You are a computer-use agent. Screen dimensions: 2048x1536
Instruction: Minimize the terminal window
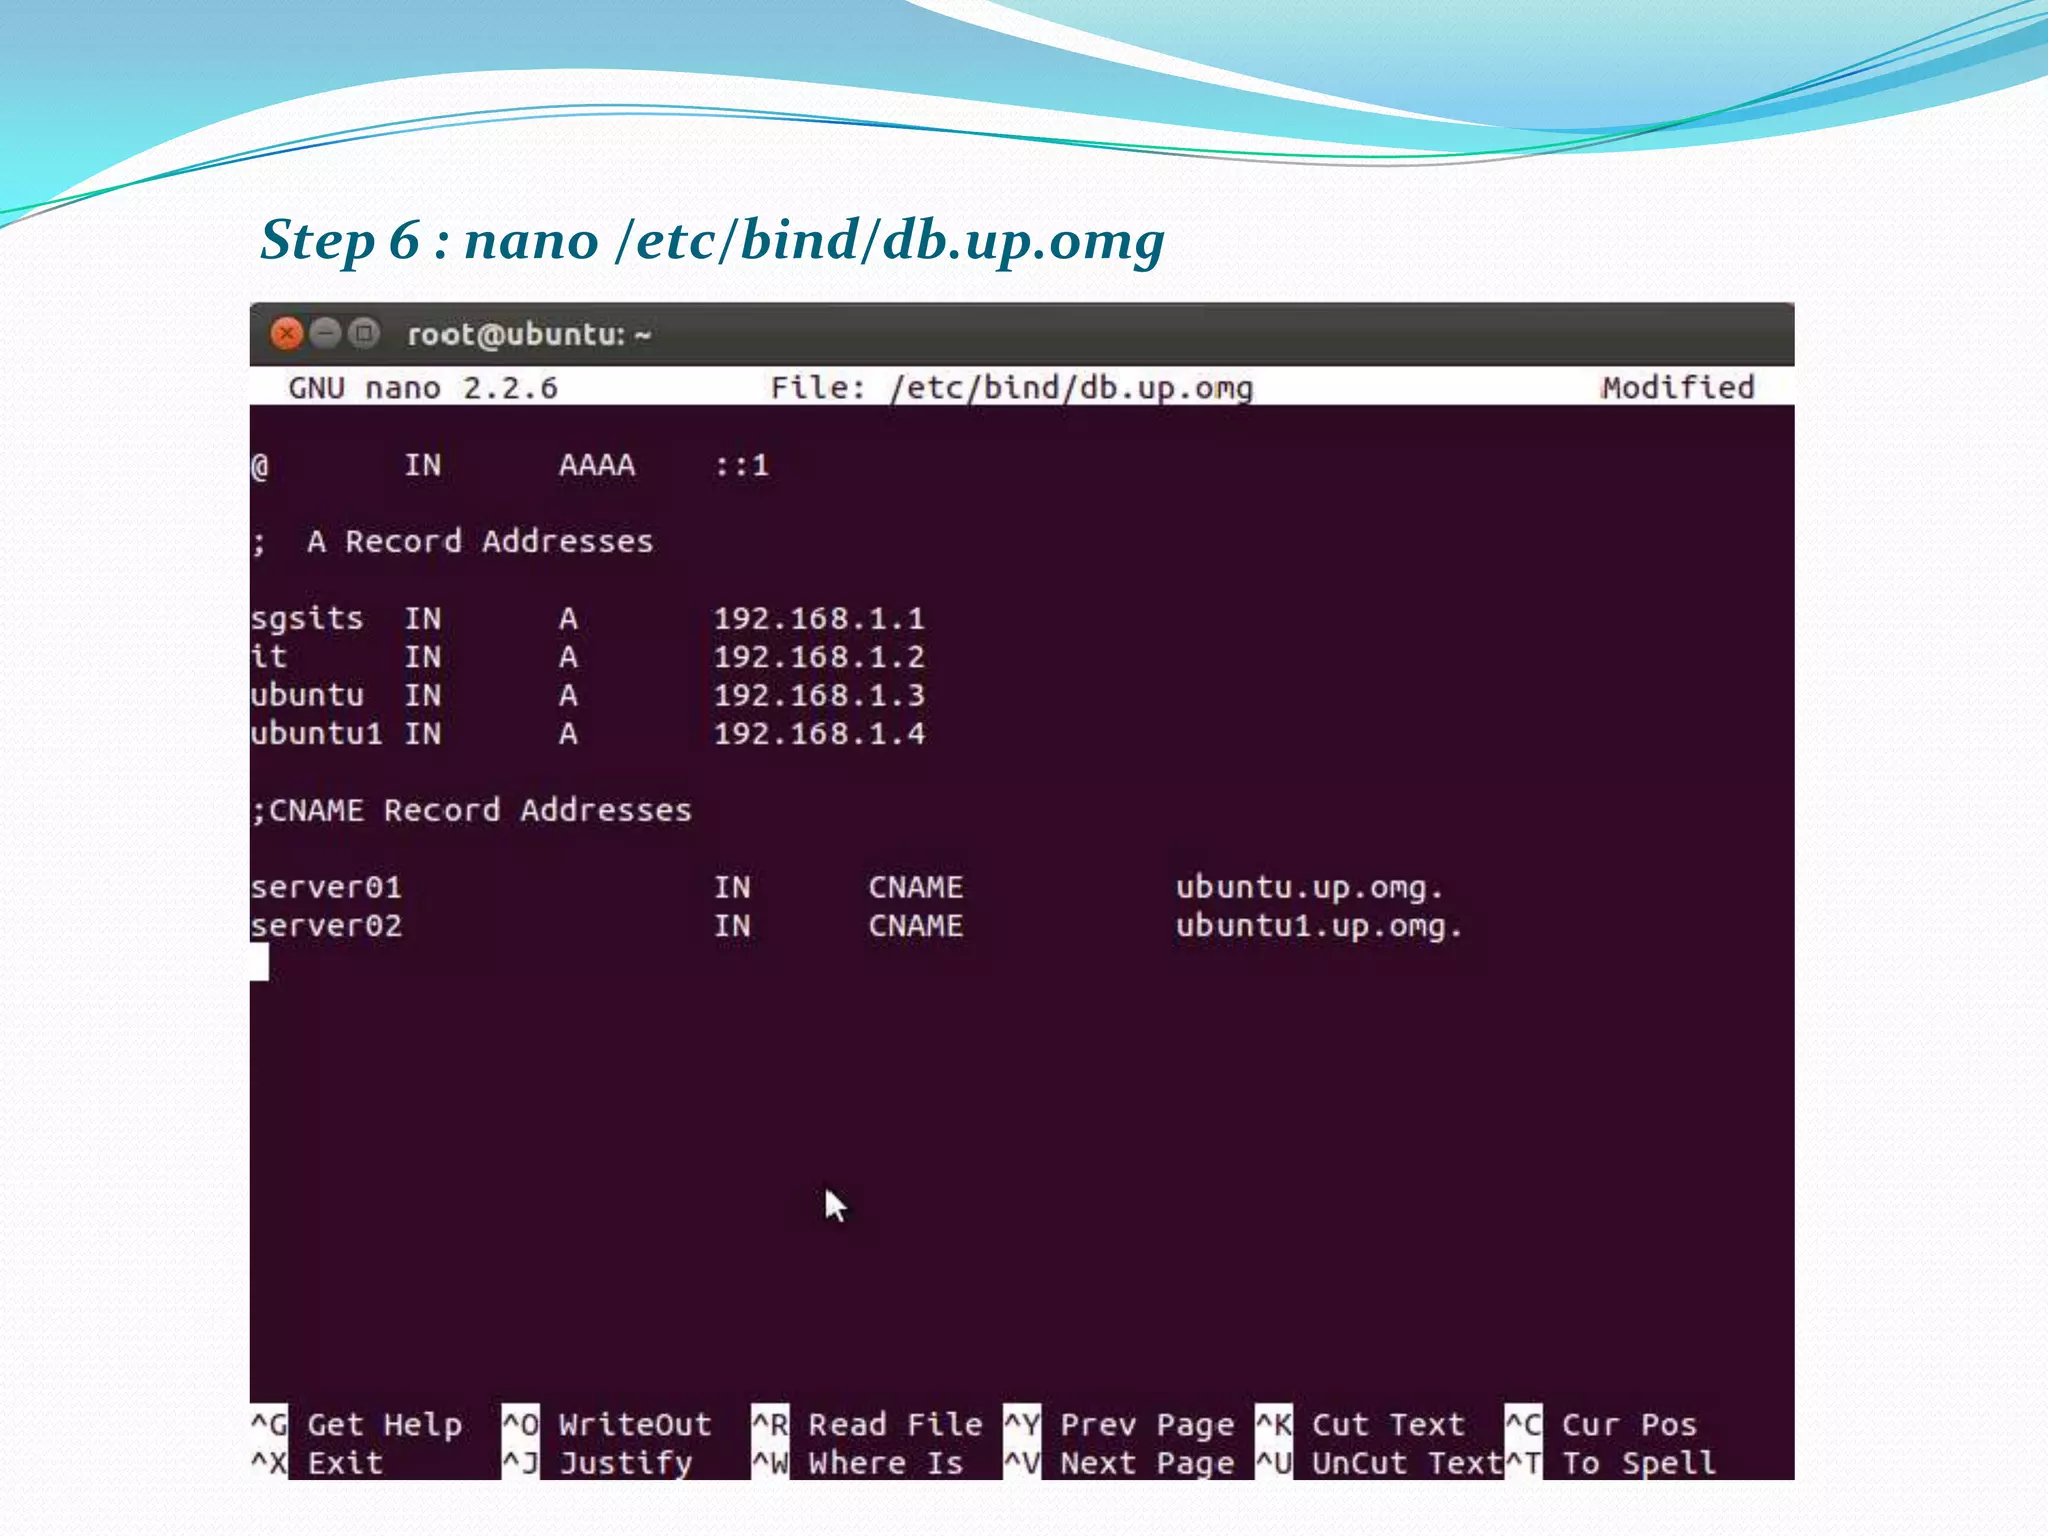(326, 333)
